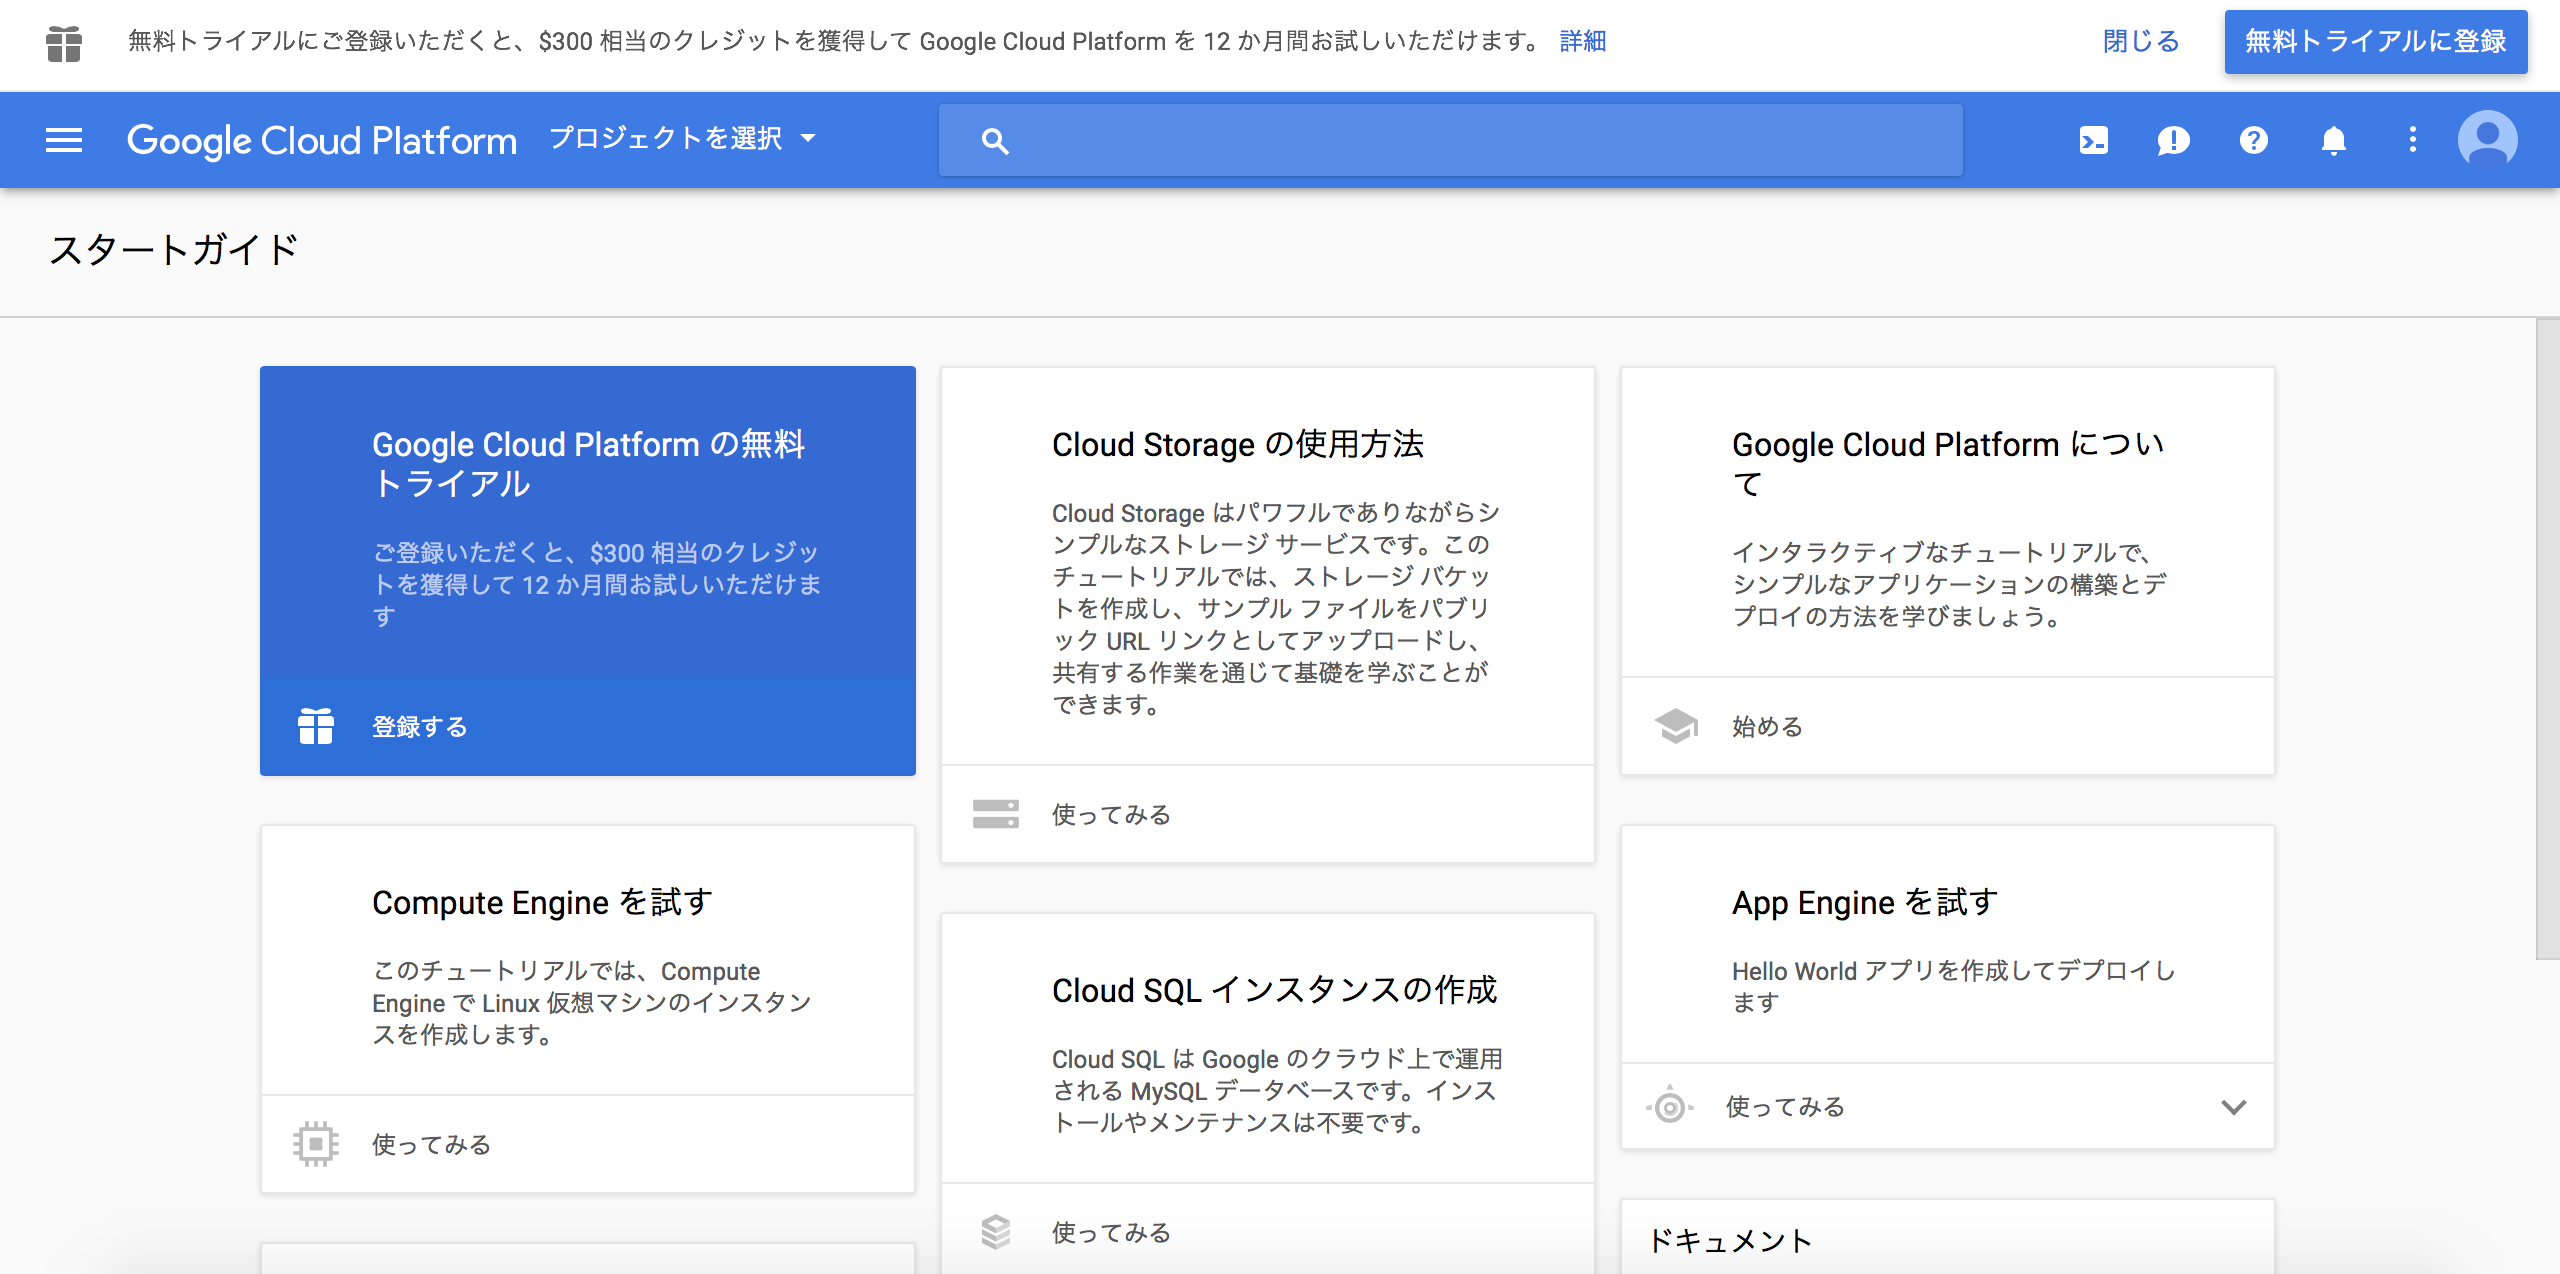Click the Google Cloud Platform logo text
This screenshot has height=1274, width=2560.
pyautogui.click(x=322, y=141)
